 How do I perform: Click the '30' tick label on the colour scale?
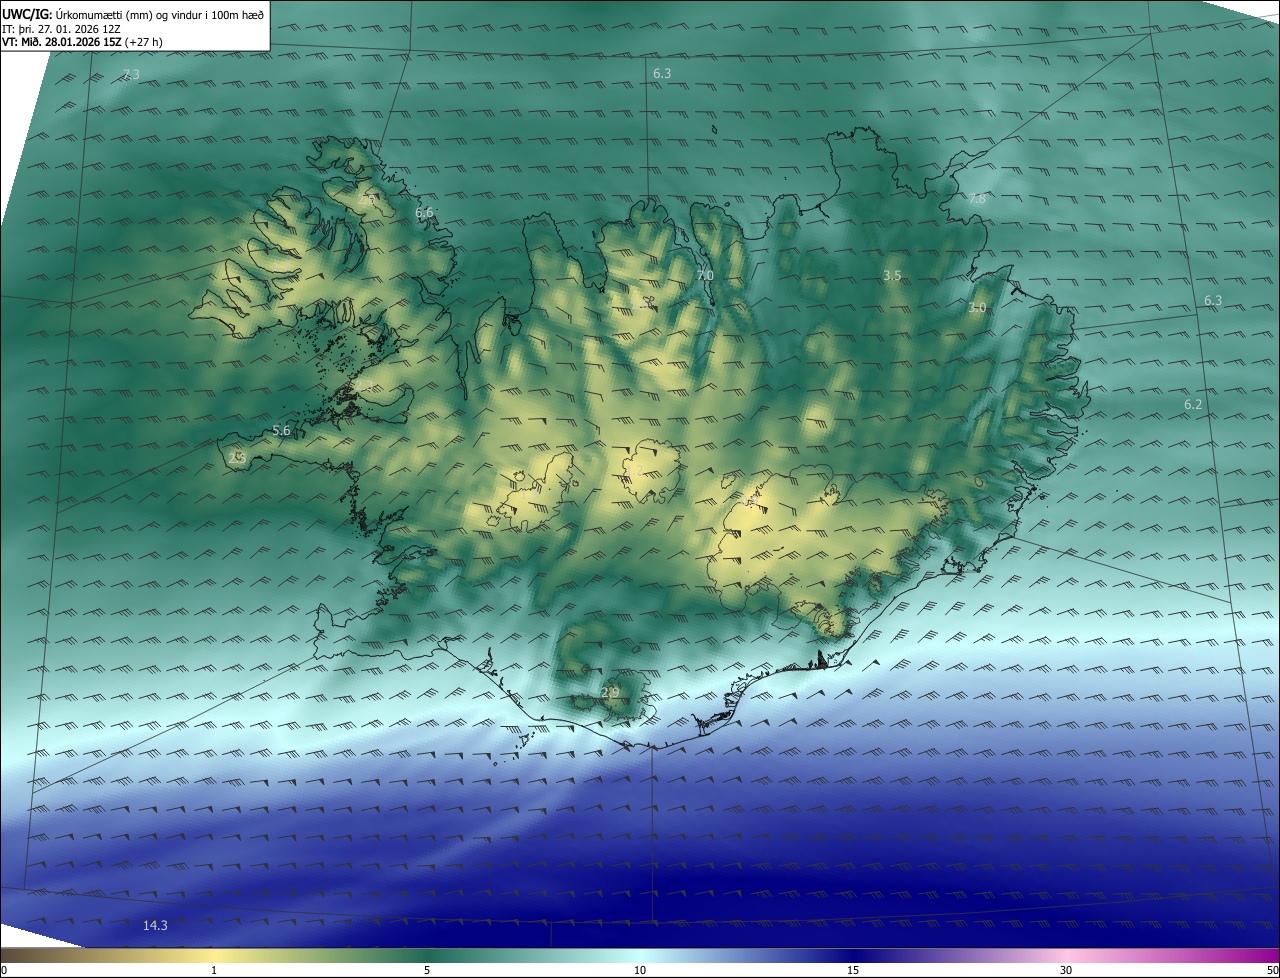coord(1066,970)
